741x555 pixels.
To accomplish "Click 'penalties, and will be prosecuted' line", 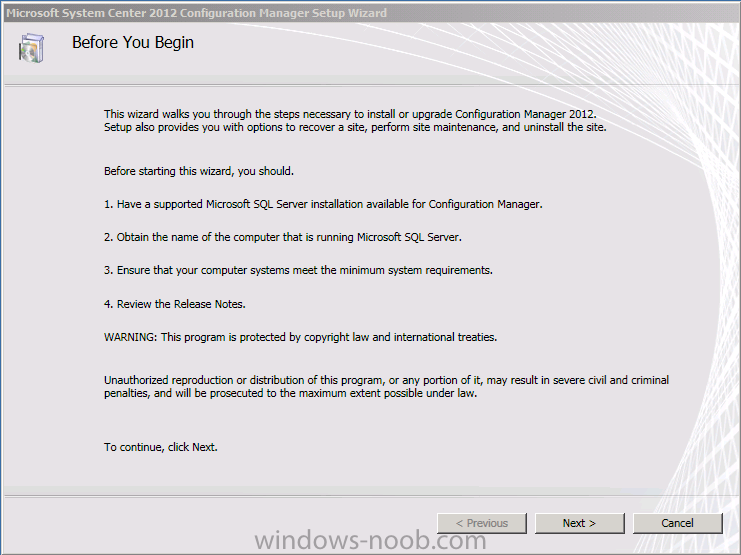I will tap(291, 393).
